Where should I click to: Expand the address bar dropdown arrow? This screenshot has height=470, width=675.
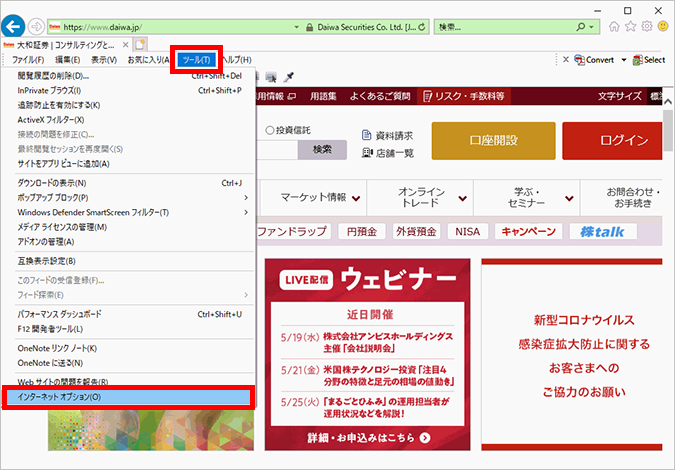[x=296, y=27]
